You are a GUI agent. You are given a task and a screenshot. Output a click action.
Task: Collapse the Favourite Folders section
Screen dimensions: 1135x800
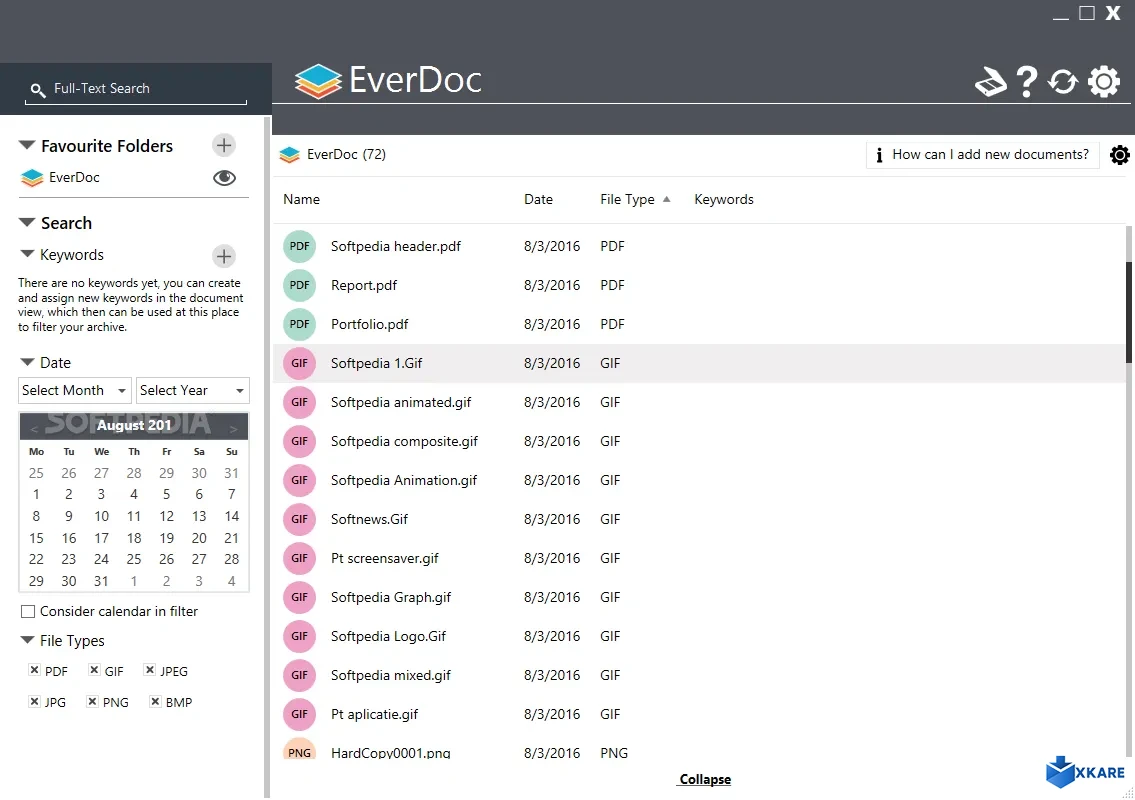[27, 146]
